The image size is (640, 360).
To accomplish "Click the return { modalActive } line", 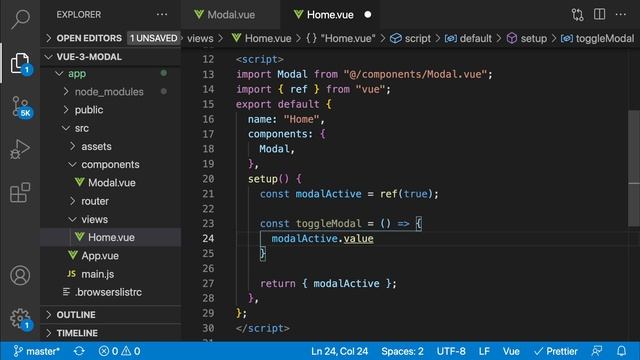I will tap(328, 283).
